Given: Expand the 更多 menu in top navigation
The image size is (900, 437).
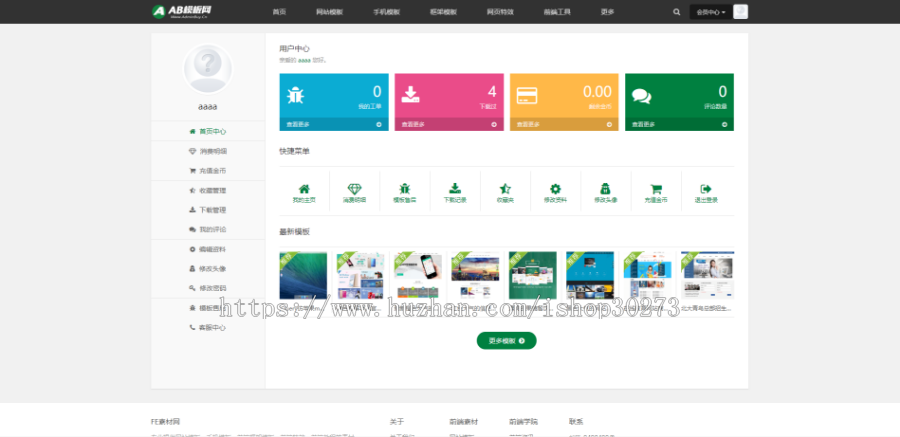Looking at the screenshot, I should tap(608, 12).
